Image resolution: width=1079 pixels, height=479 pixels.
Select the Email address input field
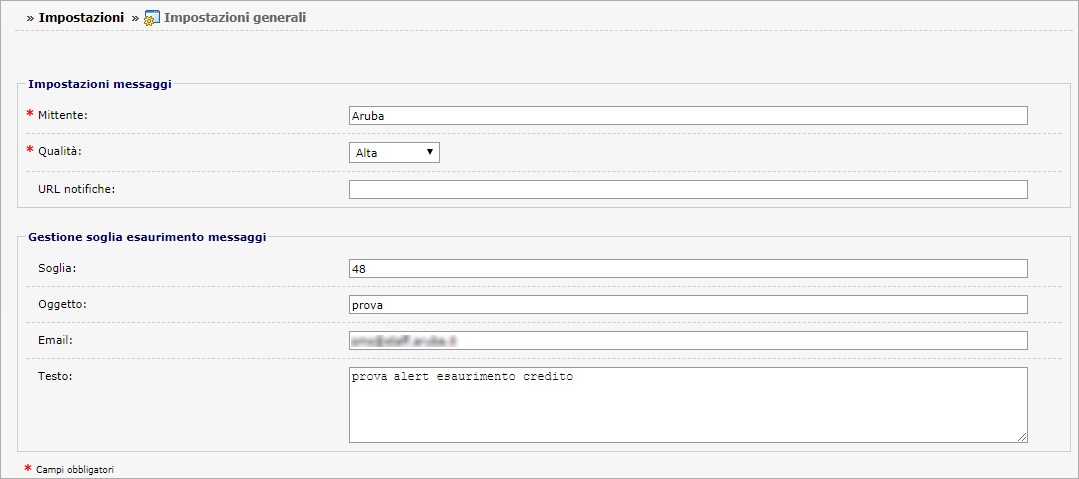688,341
